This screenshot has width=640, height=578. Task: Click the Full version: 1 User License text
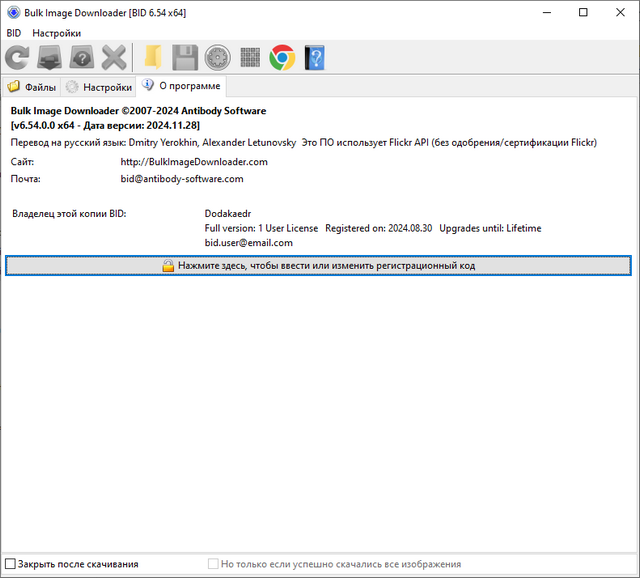(261, 228)
